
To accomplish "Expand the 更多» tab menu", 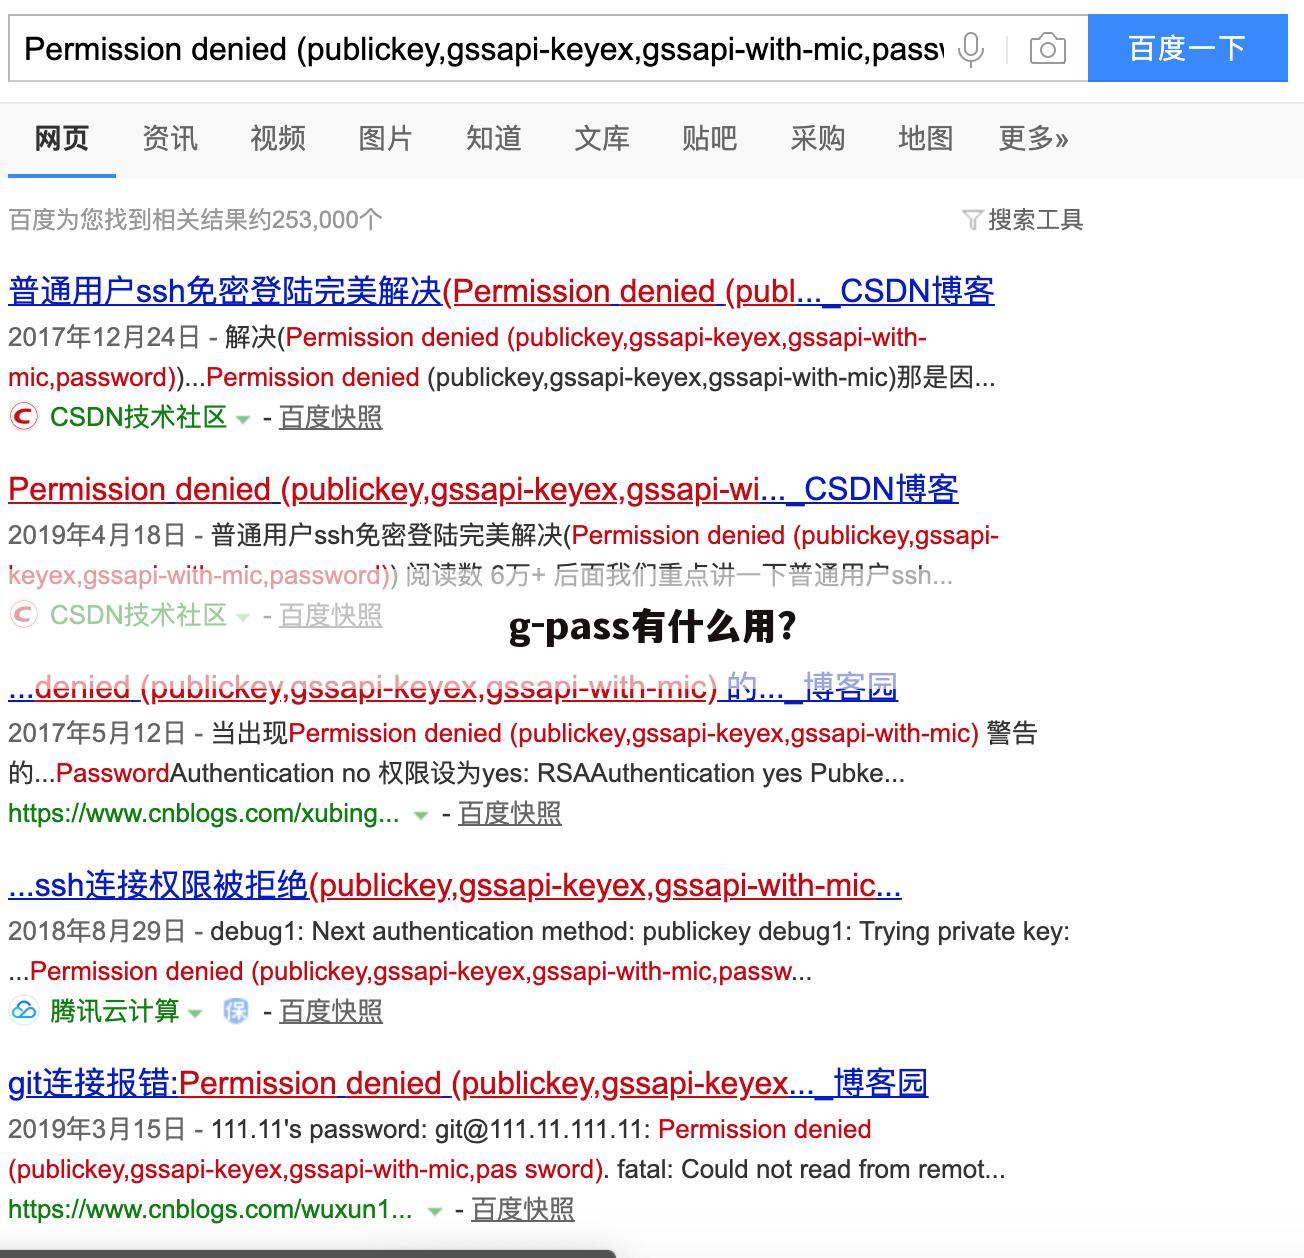I will [1034, 138].
